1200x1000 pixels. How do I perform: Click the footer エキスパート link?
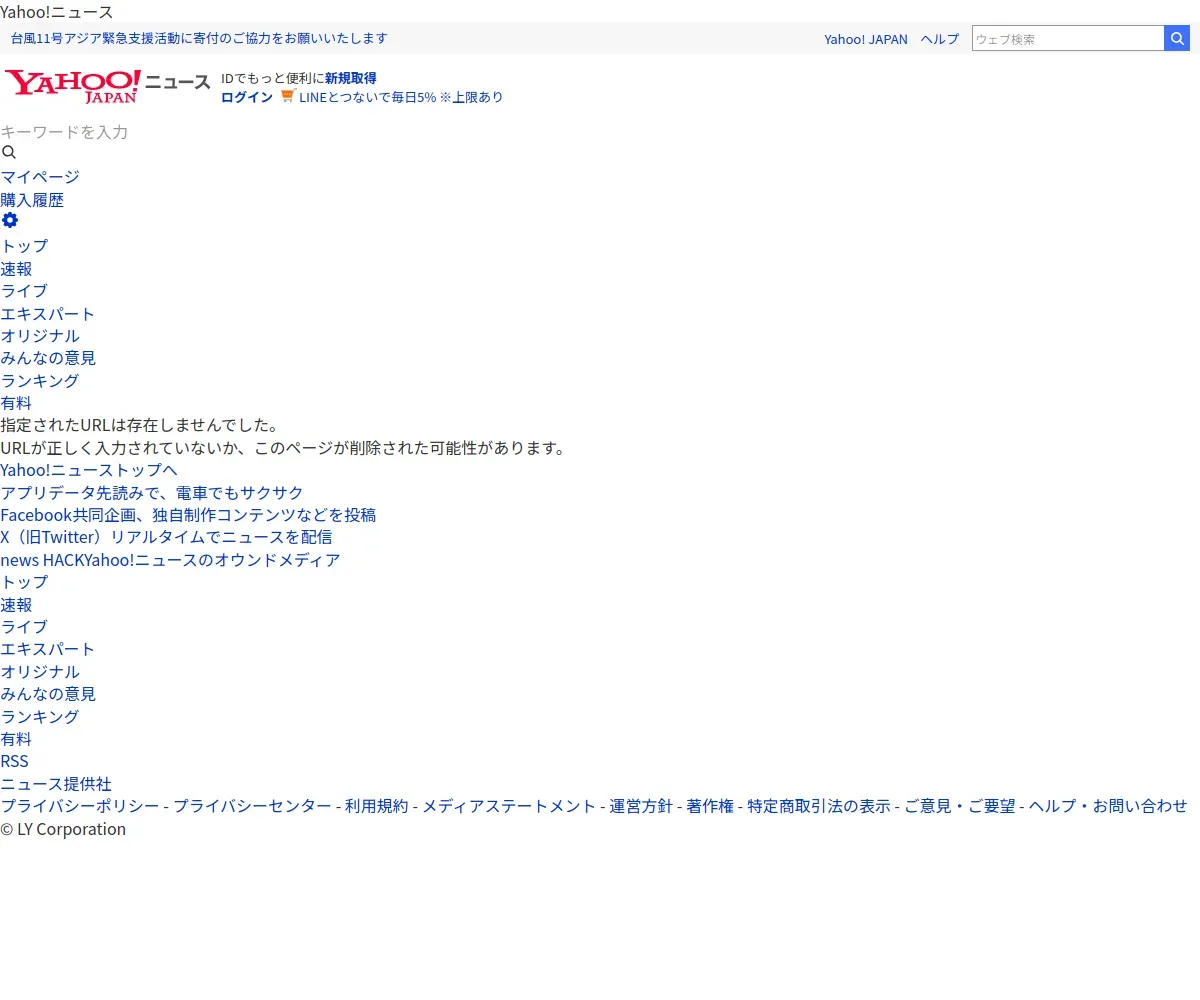click(48, 649)
